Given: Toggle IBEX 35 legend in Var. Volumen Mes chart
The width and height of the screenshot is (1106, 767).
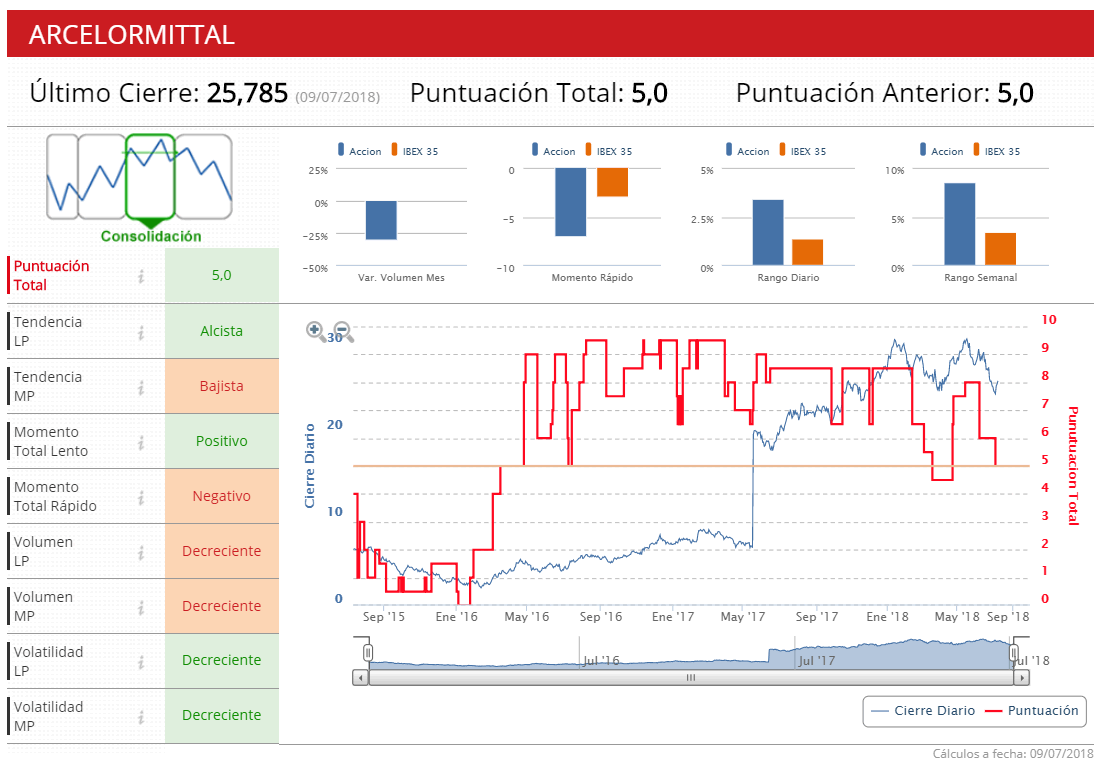Looking at the screenshot, I should coord(415,150).
